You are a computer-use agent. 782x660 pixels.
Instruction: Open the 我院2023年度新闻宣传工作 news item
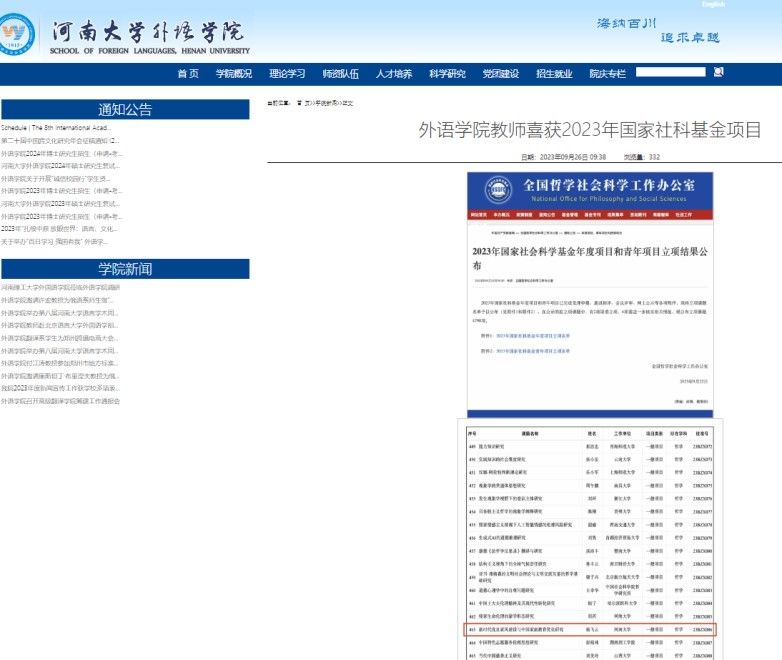click(60, 388)
